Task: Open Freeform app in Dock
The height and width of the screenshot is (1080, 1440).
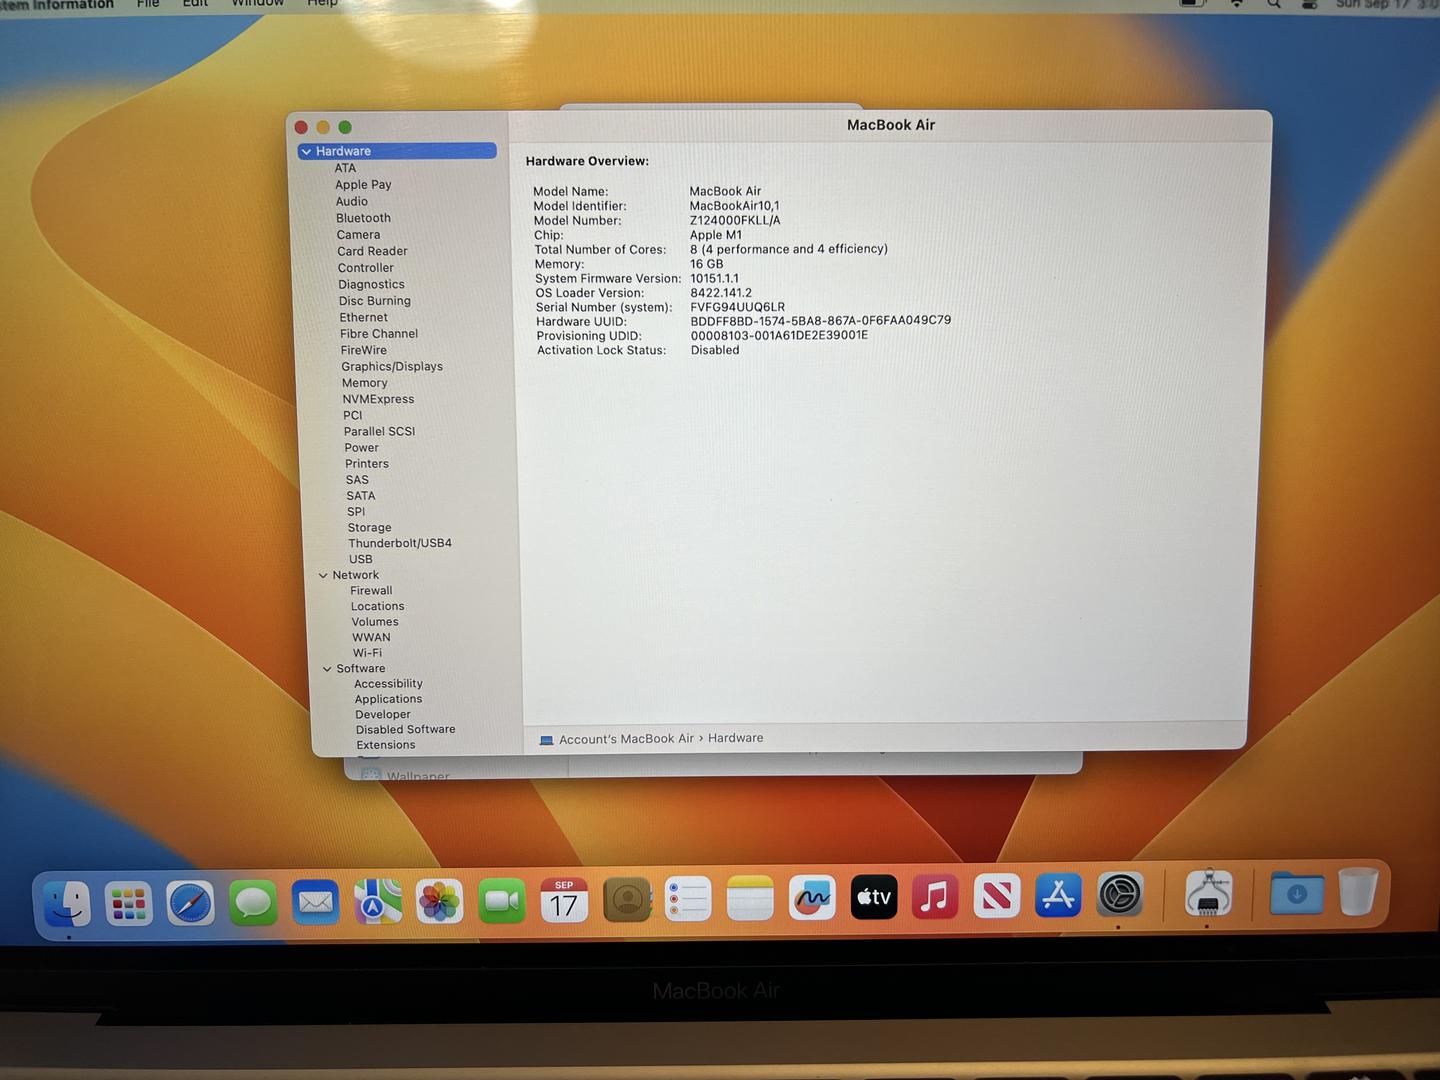Action: [x=812, y=898]
